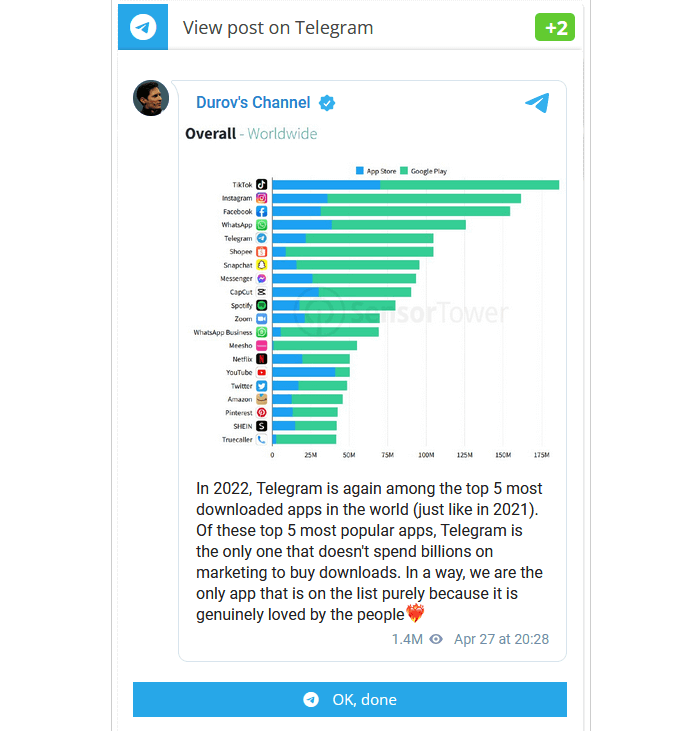Click the App Store blue legend swatch
The width and height of the screenshot is (700, 731).
[x=360, y=171]
